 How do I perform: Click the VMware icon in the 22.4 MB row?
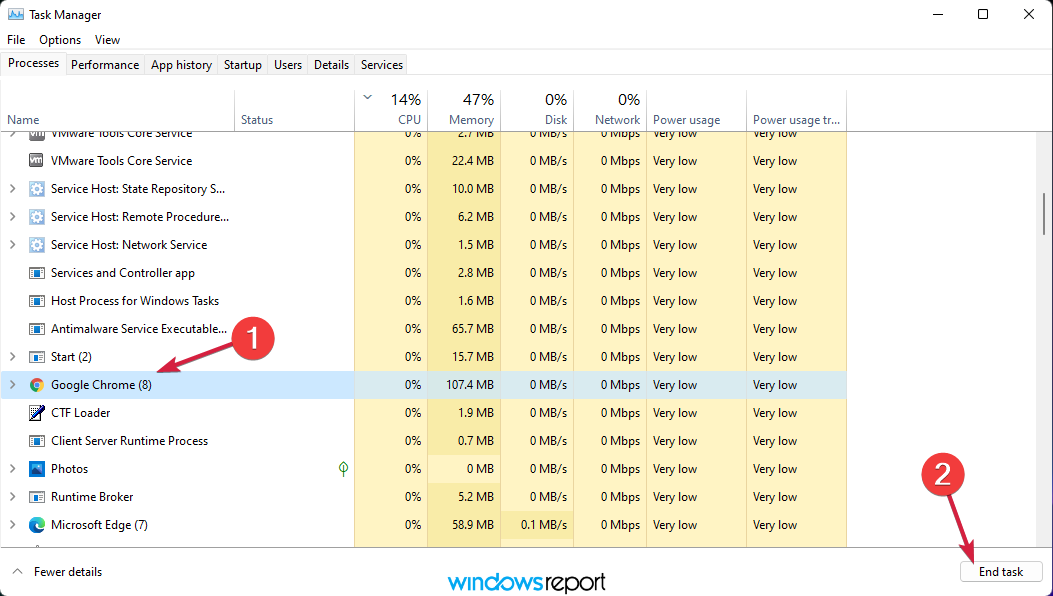tap(37, 161)
